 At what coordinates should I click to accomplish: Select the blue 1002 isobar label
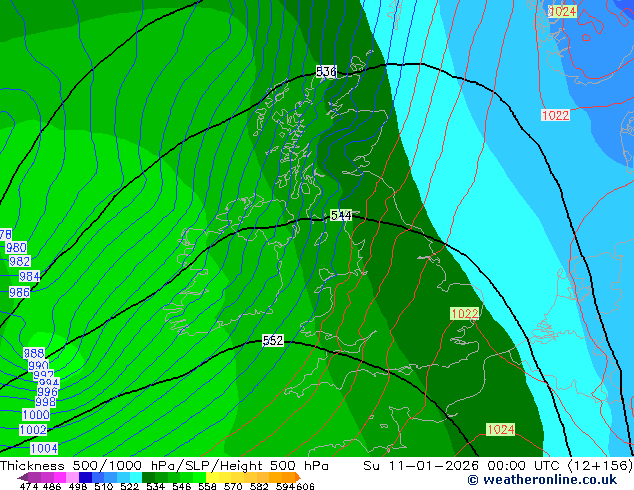coord(33,430)
